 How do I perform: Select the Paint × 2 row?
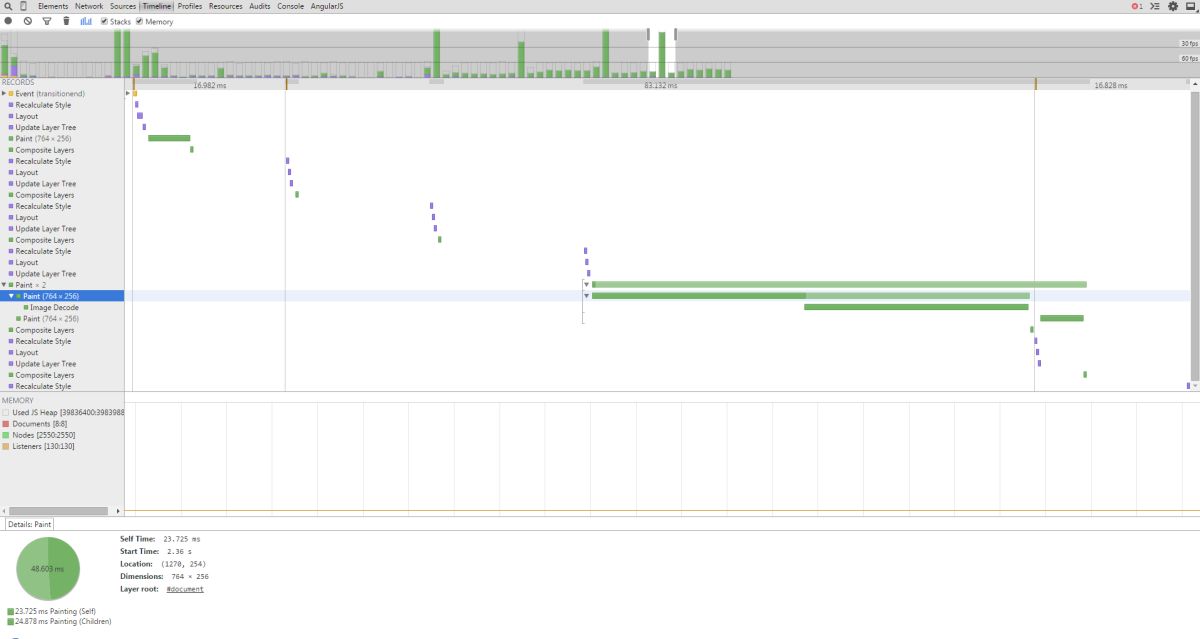tap(62, 285)
